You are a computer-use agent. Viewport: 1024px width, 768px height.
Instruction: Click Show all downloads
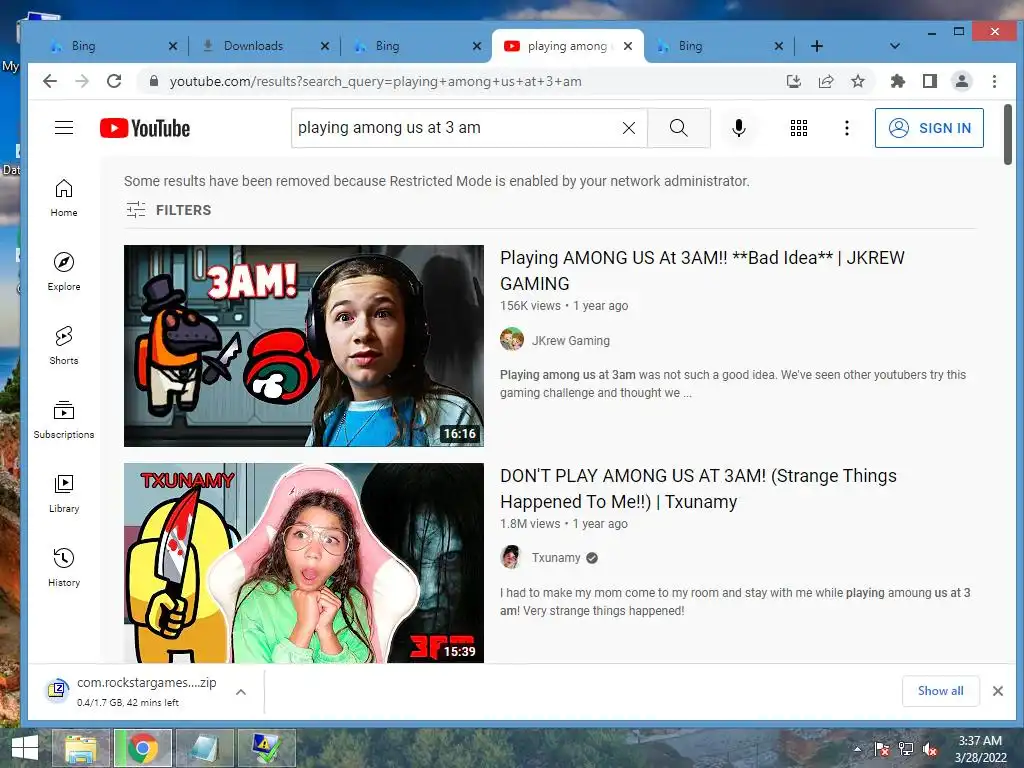coord(940,691)
